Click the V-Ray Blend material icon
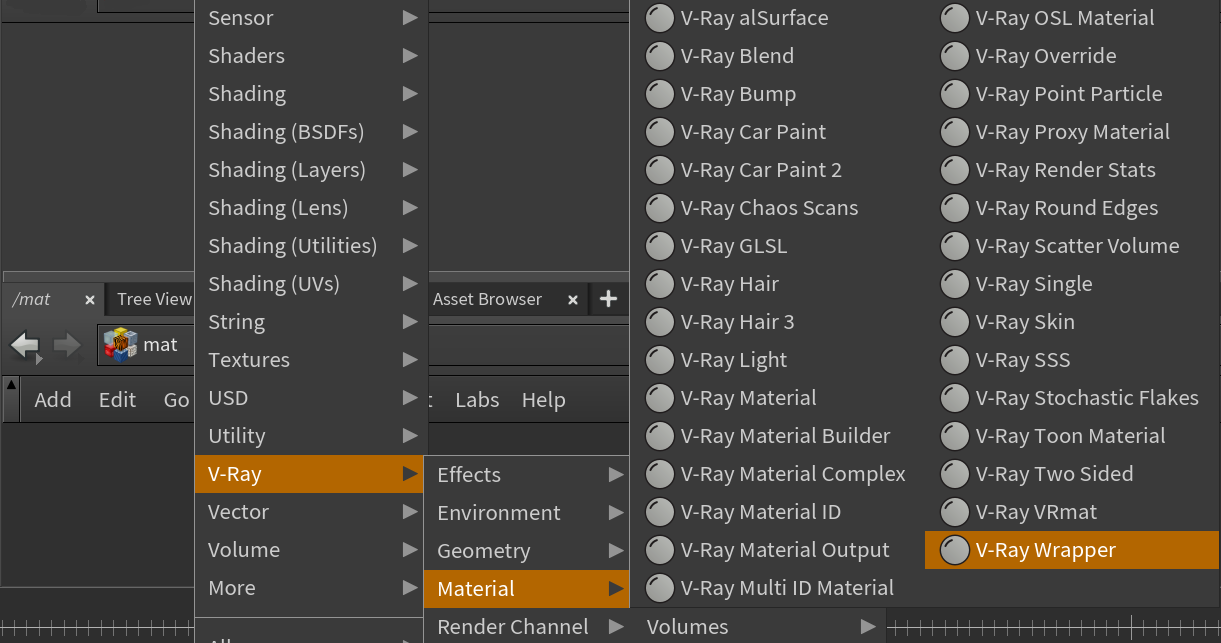The image size is (1221, 643). (659, 56)
